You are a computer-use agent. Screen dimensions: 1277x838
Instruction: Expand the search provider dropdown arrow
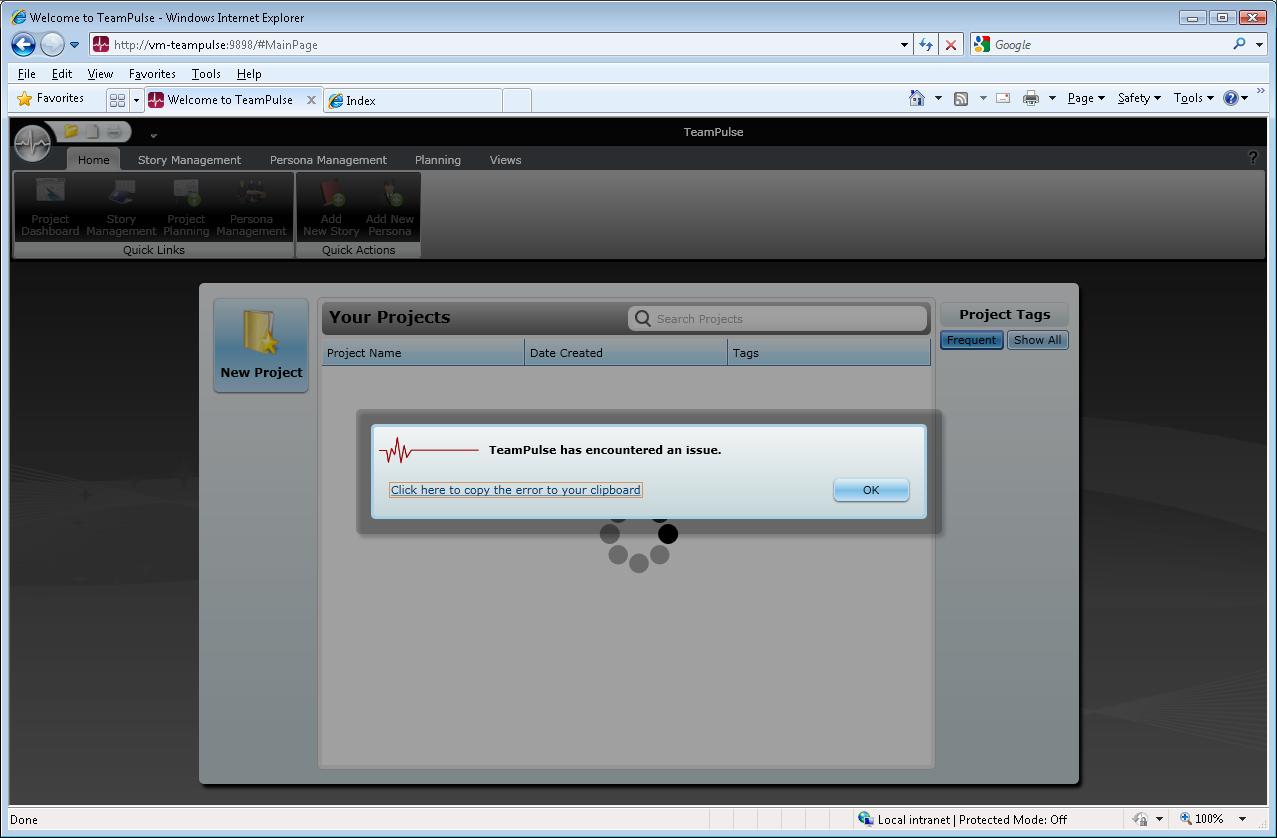click(x=1258, y=44)
